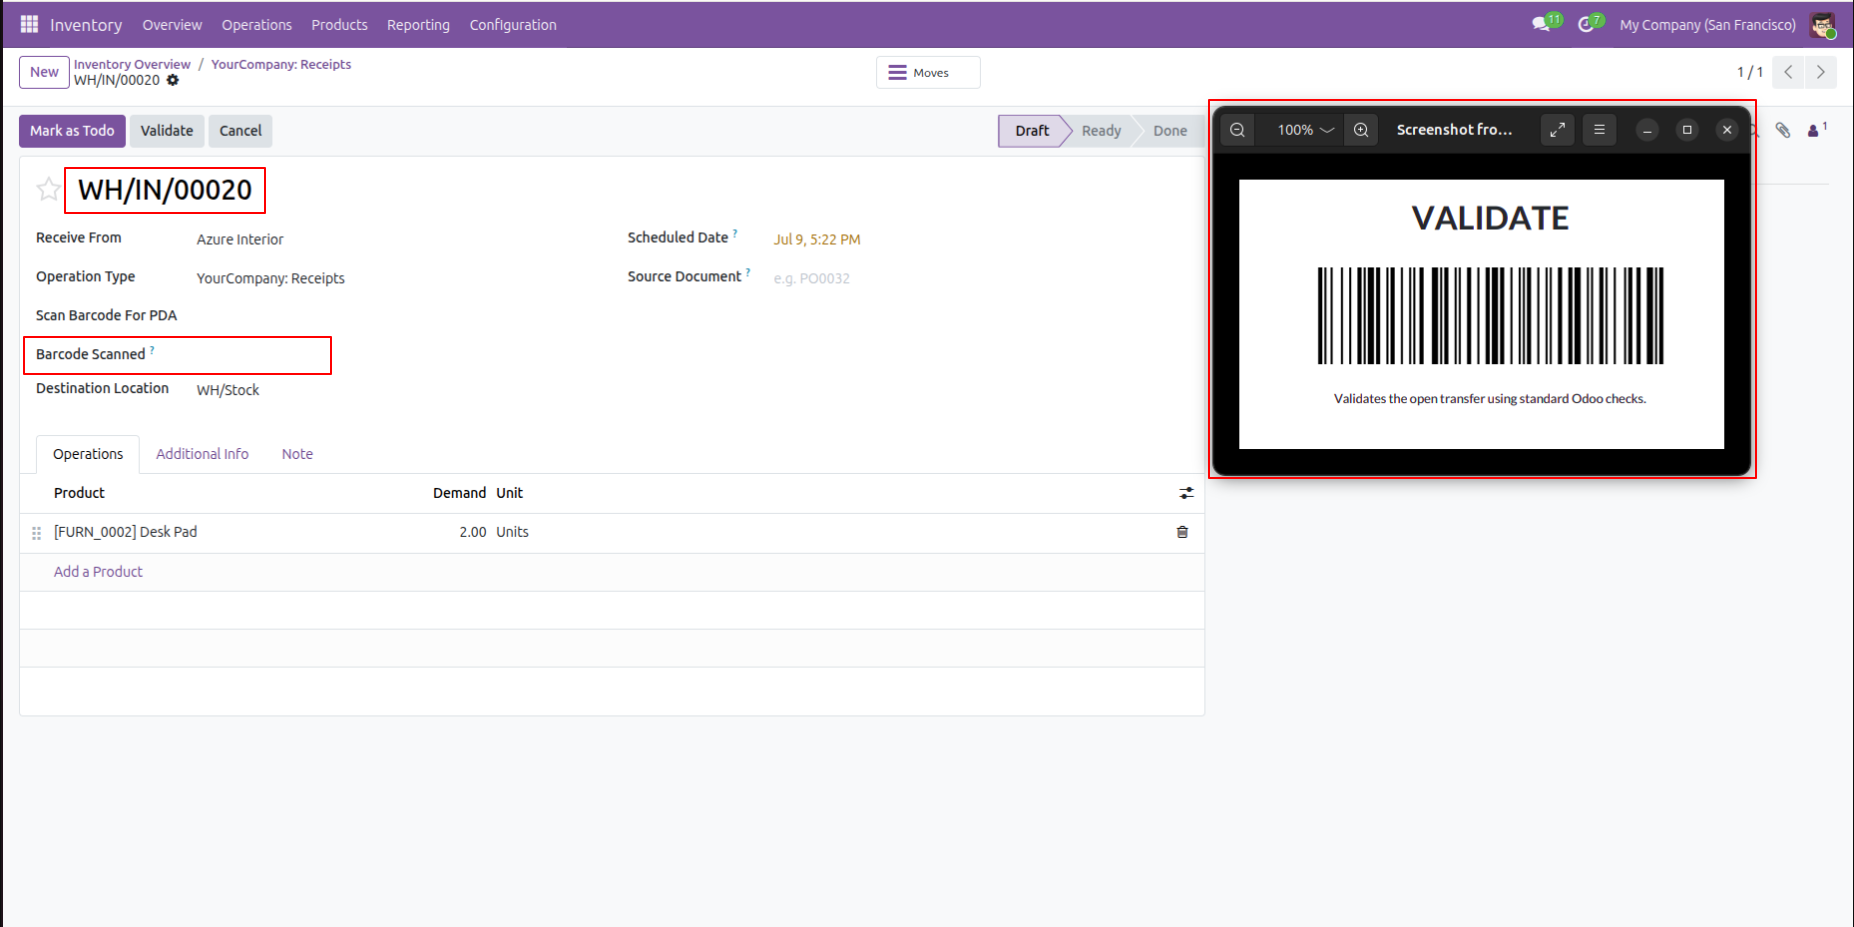Open the Products menu
The image size is (1854, 927).
tap(339, 25)
